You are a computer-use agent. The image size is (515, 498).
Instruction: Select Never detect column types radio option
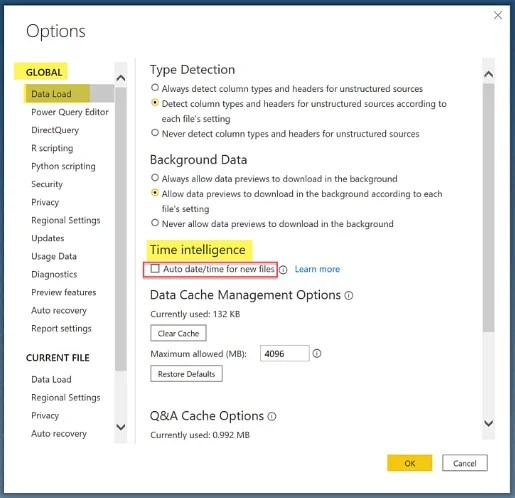coord(155,133)
